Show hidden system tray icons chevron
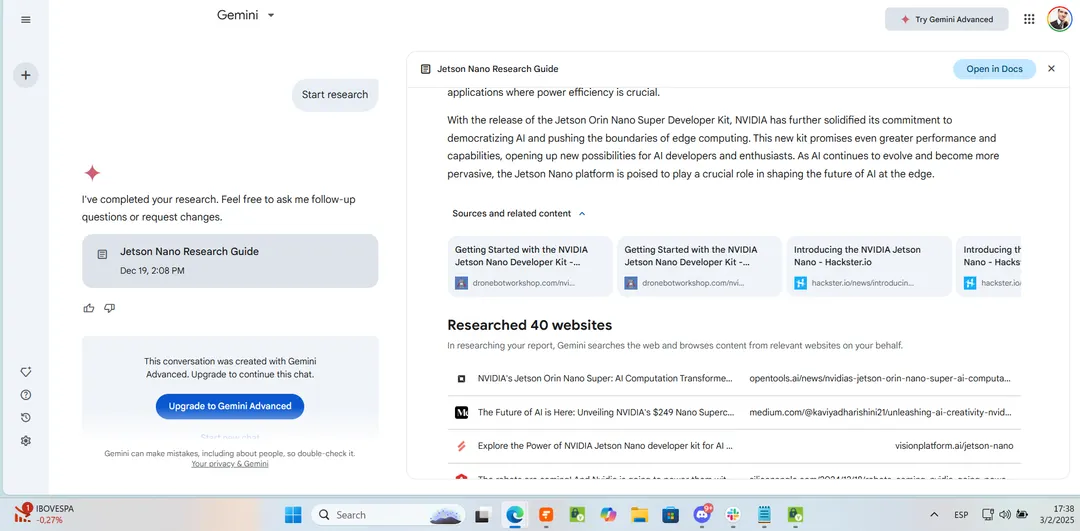 (934, 514)
